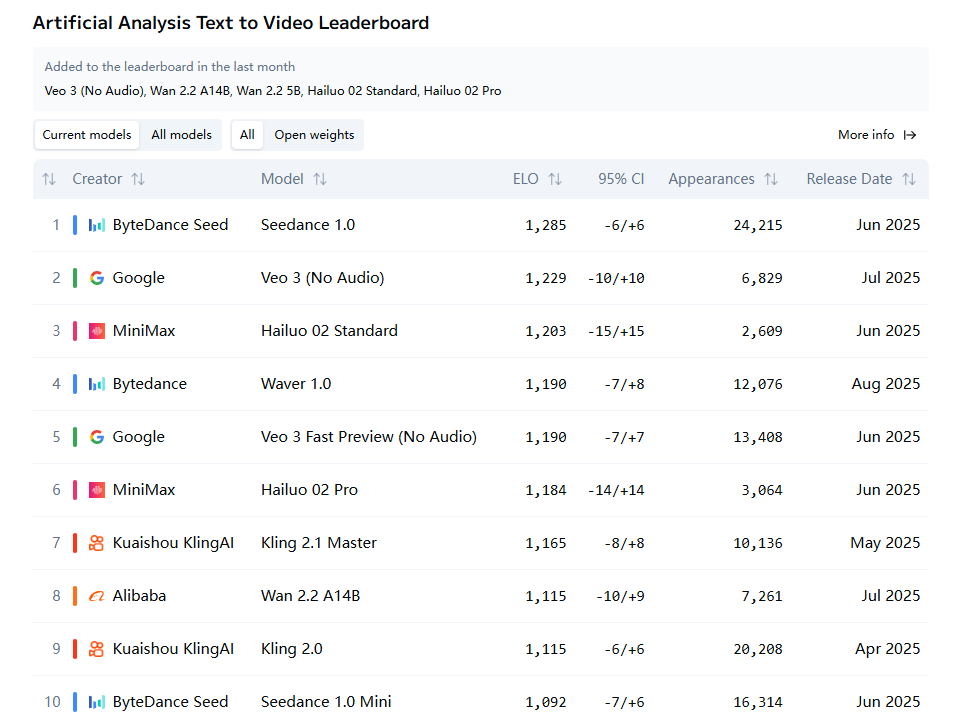Select the All weights tab
Screen dimensions: 978x726
point(247,135)
